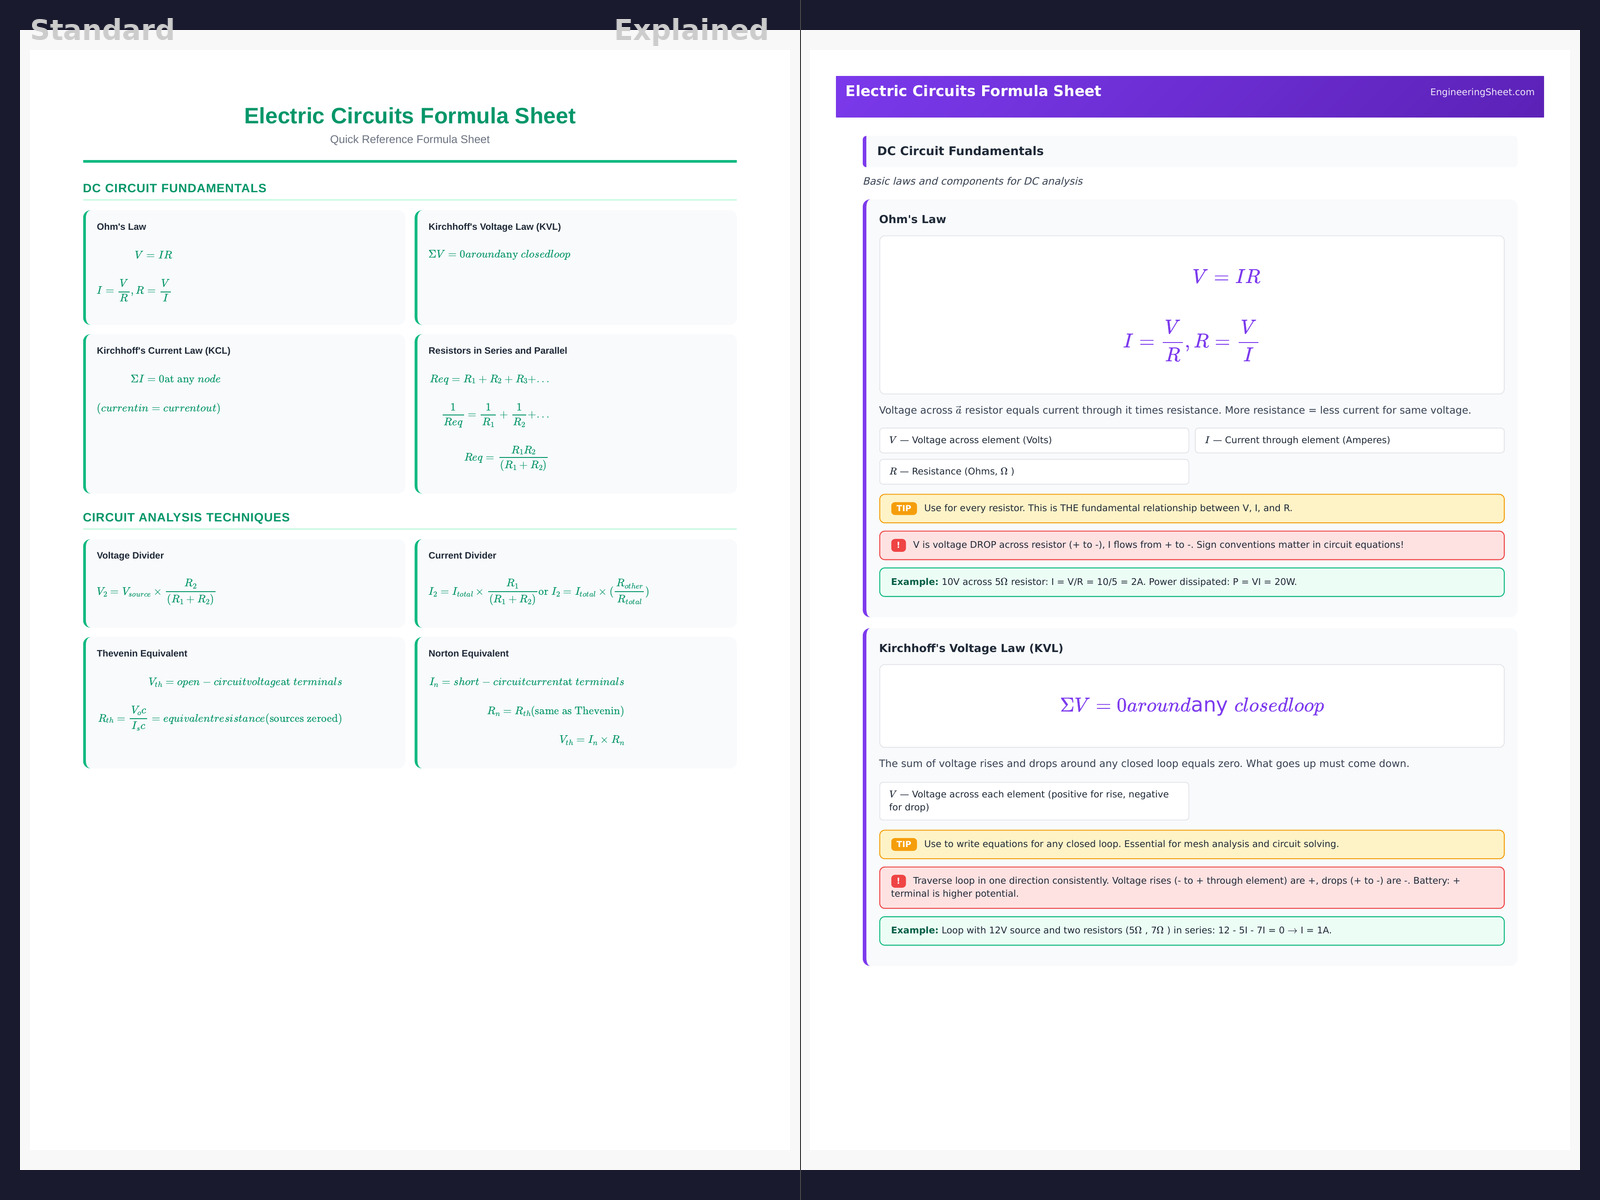This screenshot has width=1600, height=1200.
Task: Click the red warning icon under Ohm's Law
Action: click(x=898, y=545)
